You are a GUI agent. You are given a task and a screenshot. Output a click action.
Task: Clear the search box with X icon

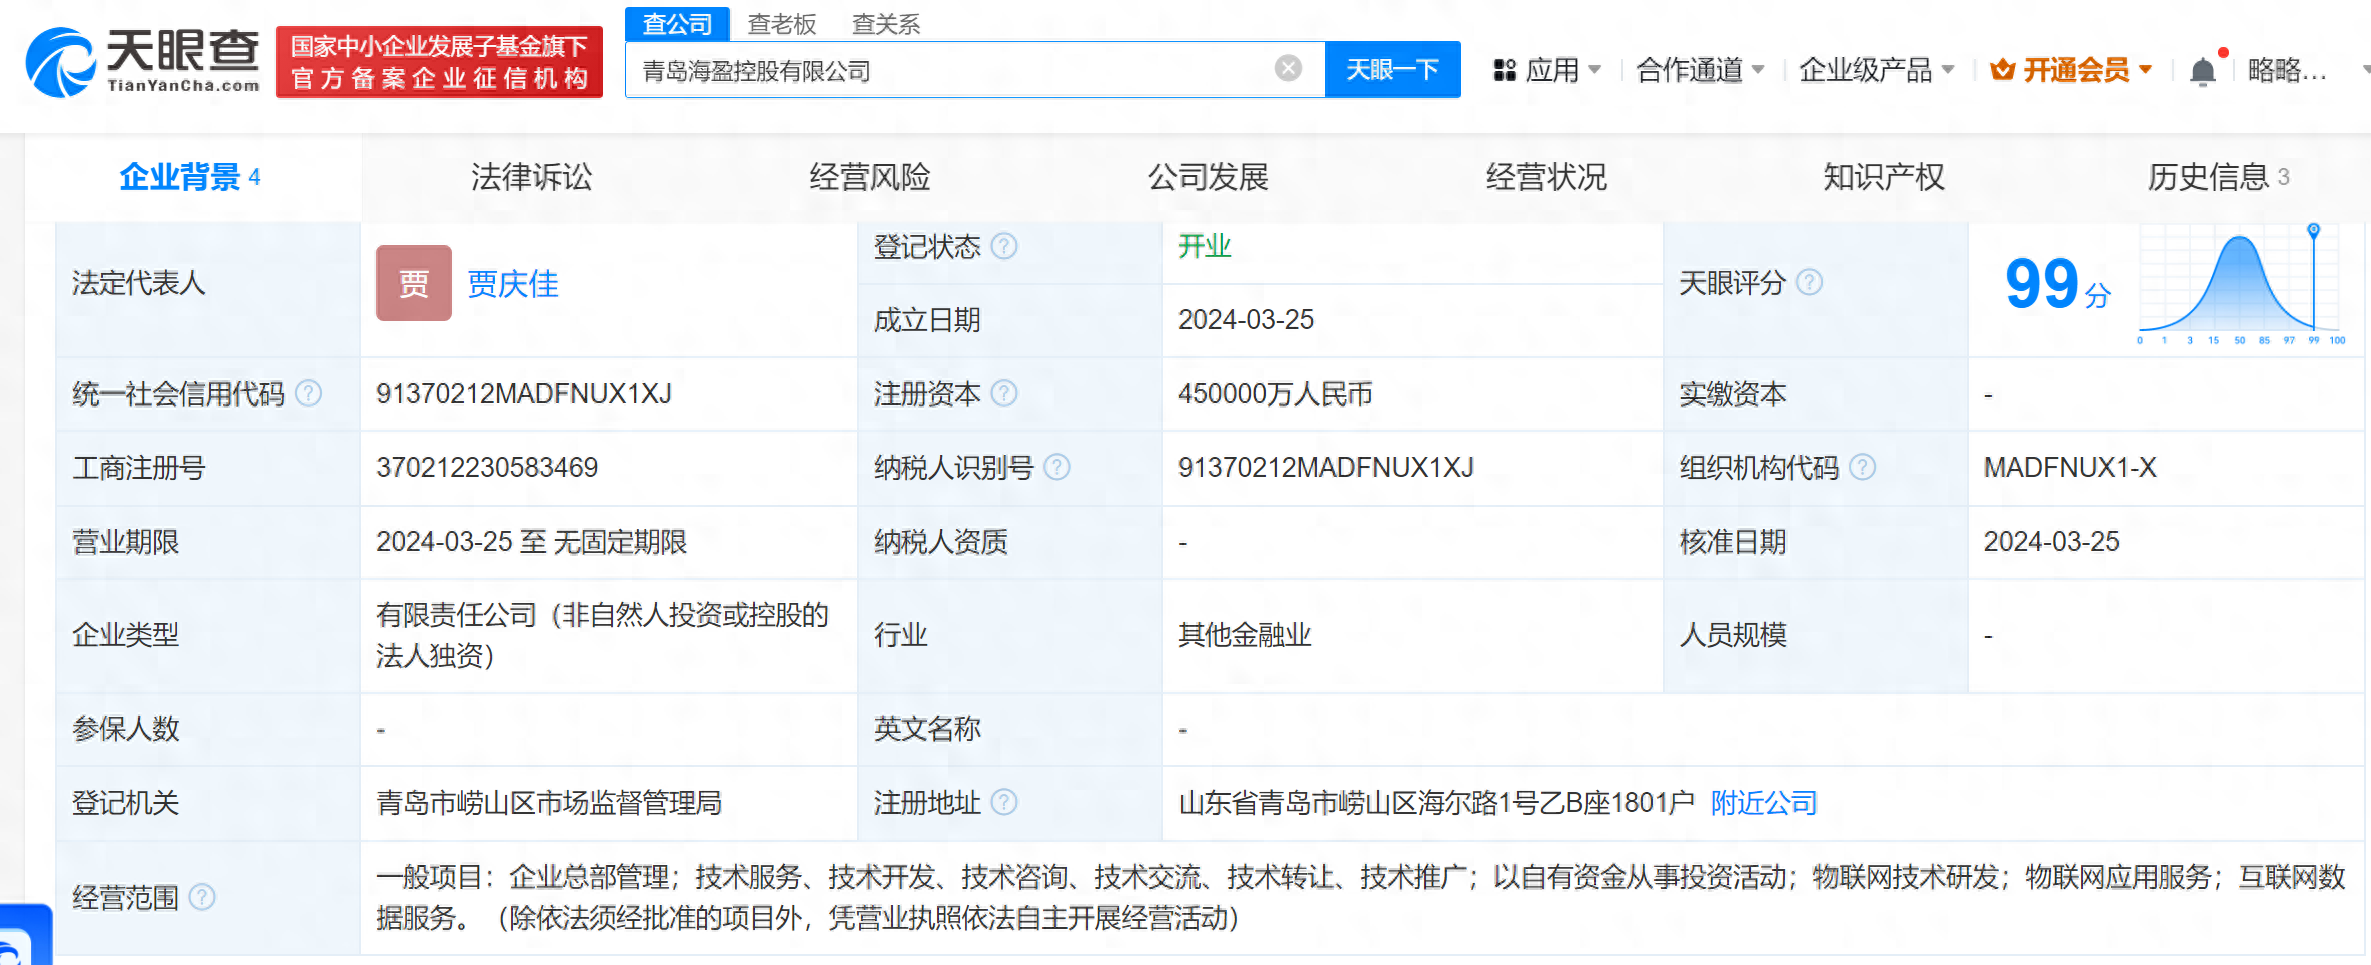click(x=1288, y=68)
